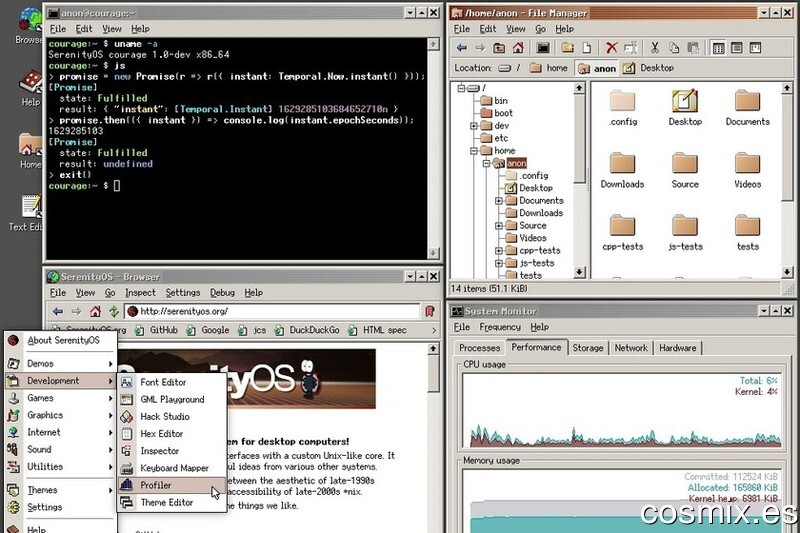Switch to Network tab in System Monitor
The width and height of the screenshot is (800, 533).
631,348
